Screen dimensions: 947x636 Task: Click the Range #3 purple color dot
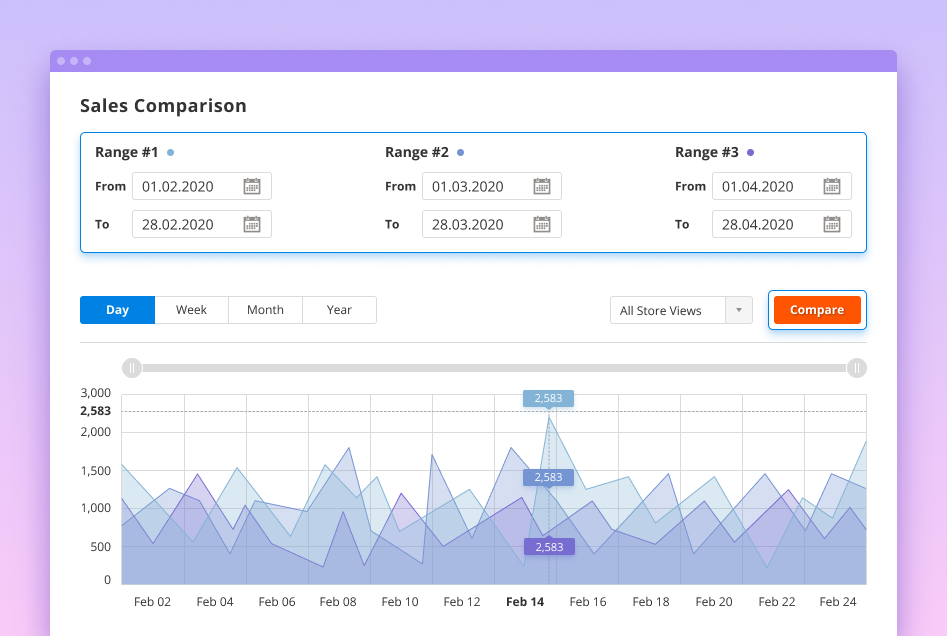[751, 153]
